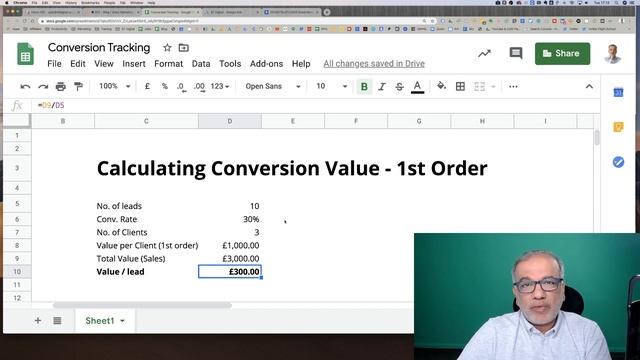Rename the Conversion Tracking document title

(x=99, y=48)
